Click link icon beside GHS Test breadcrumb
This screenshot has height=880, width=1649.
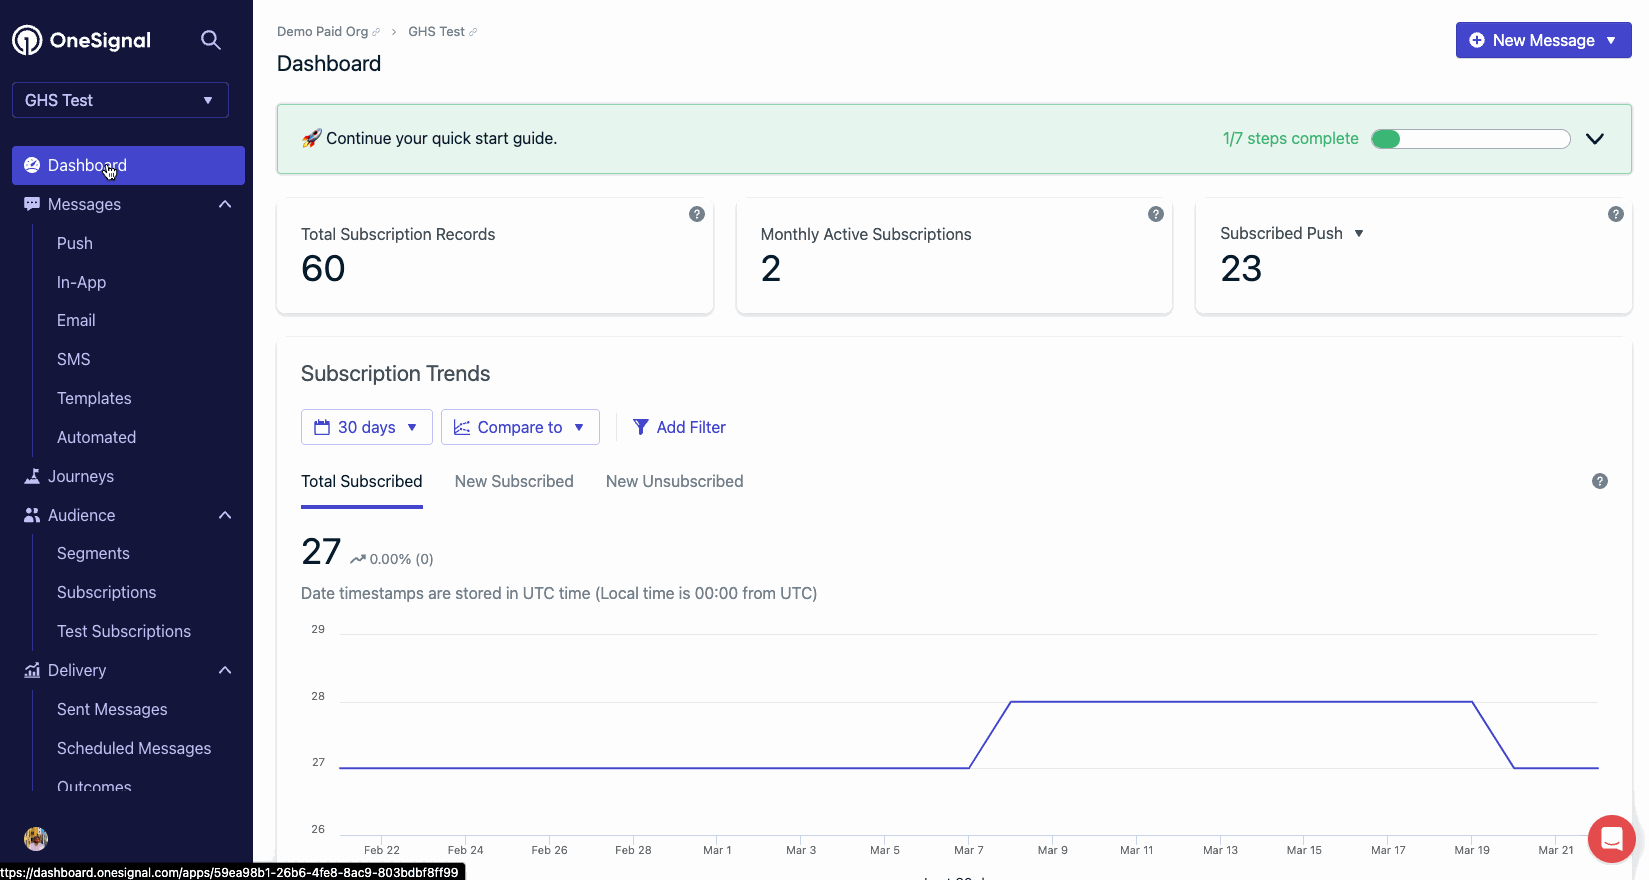point(473,32)
